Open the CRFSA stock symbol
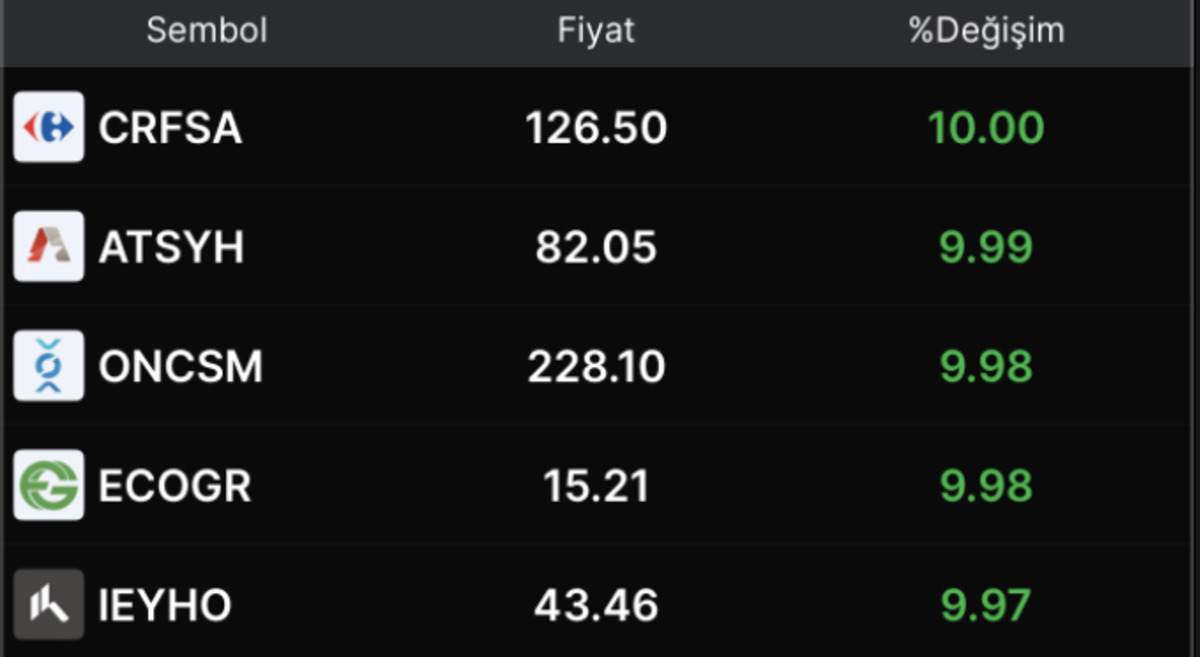The width and height of the screenshot is (1200, 657). [x=170, y=128]
